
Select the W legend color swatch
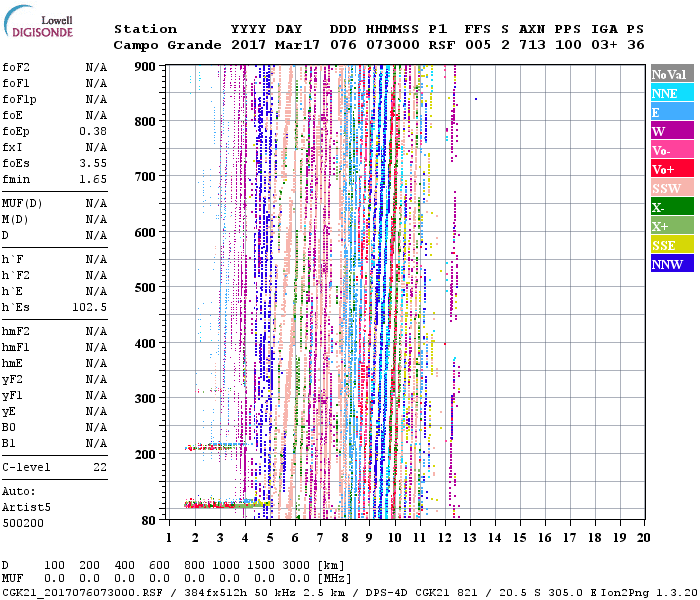(672, 131)
